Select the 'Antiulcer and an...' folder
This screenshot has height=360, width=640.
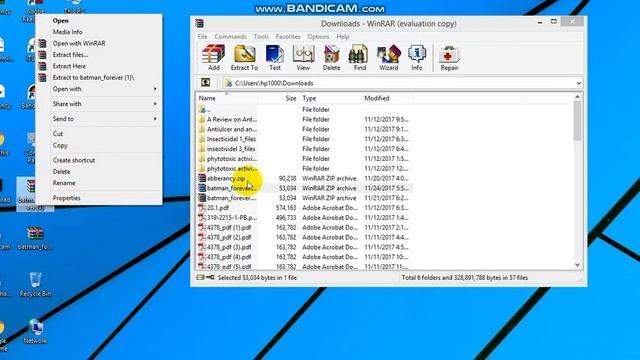304,129
